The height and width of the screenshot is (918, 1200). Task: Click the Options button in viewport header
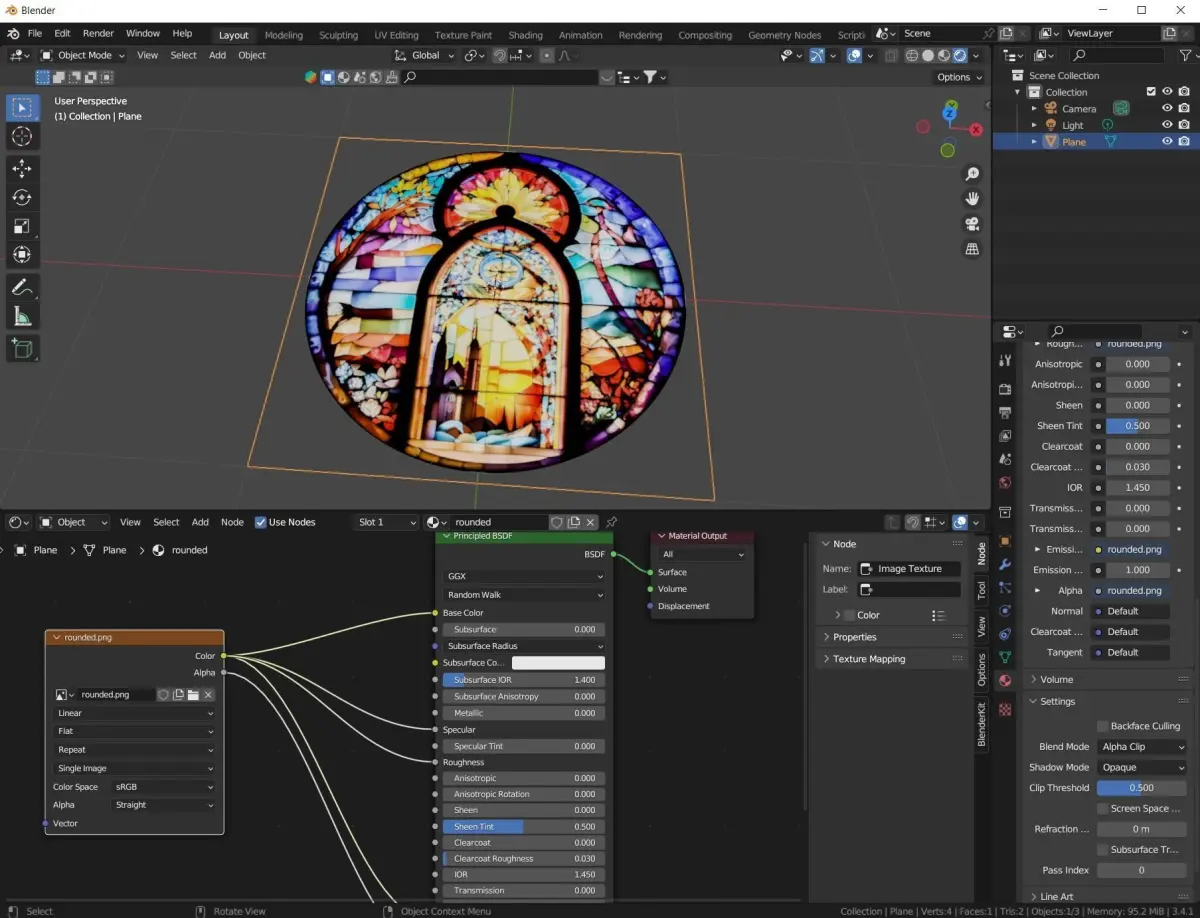coord(959,77)
